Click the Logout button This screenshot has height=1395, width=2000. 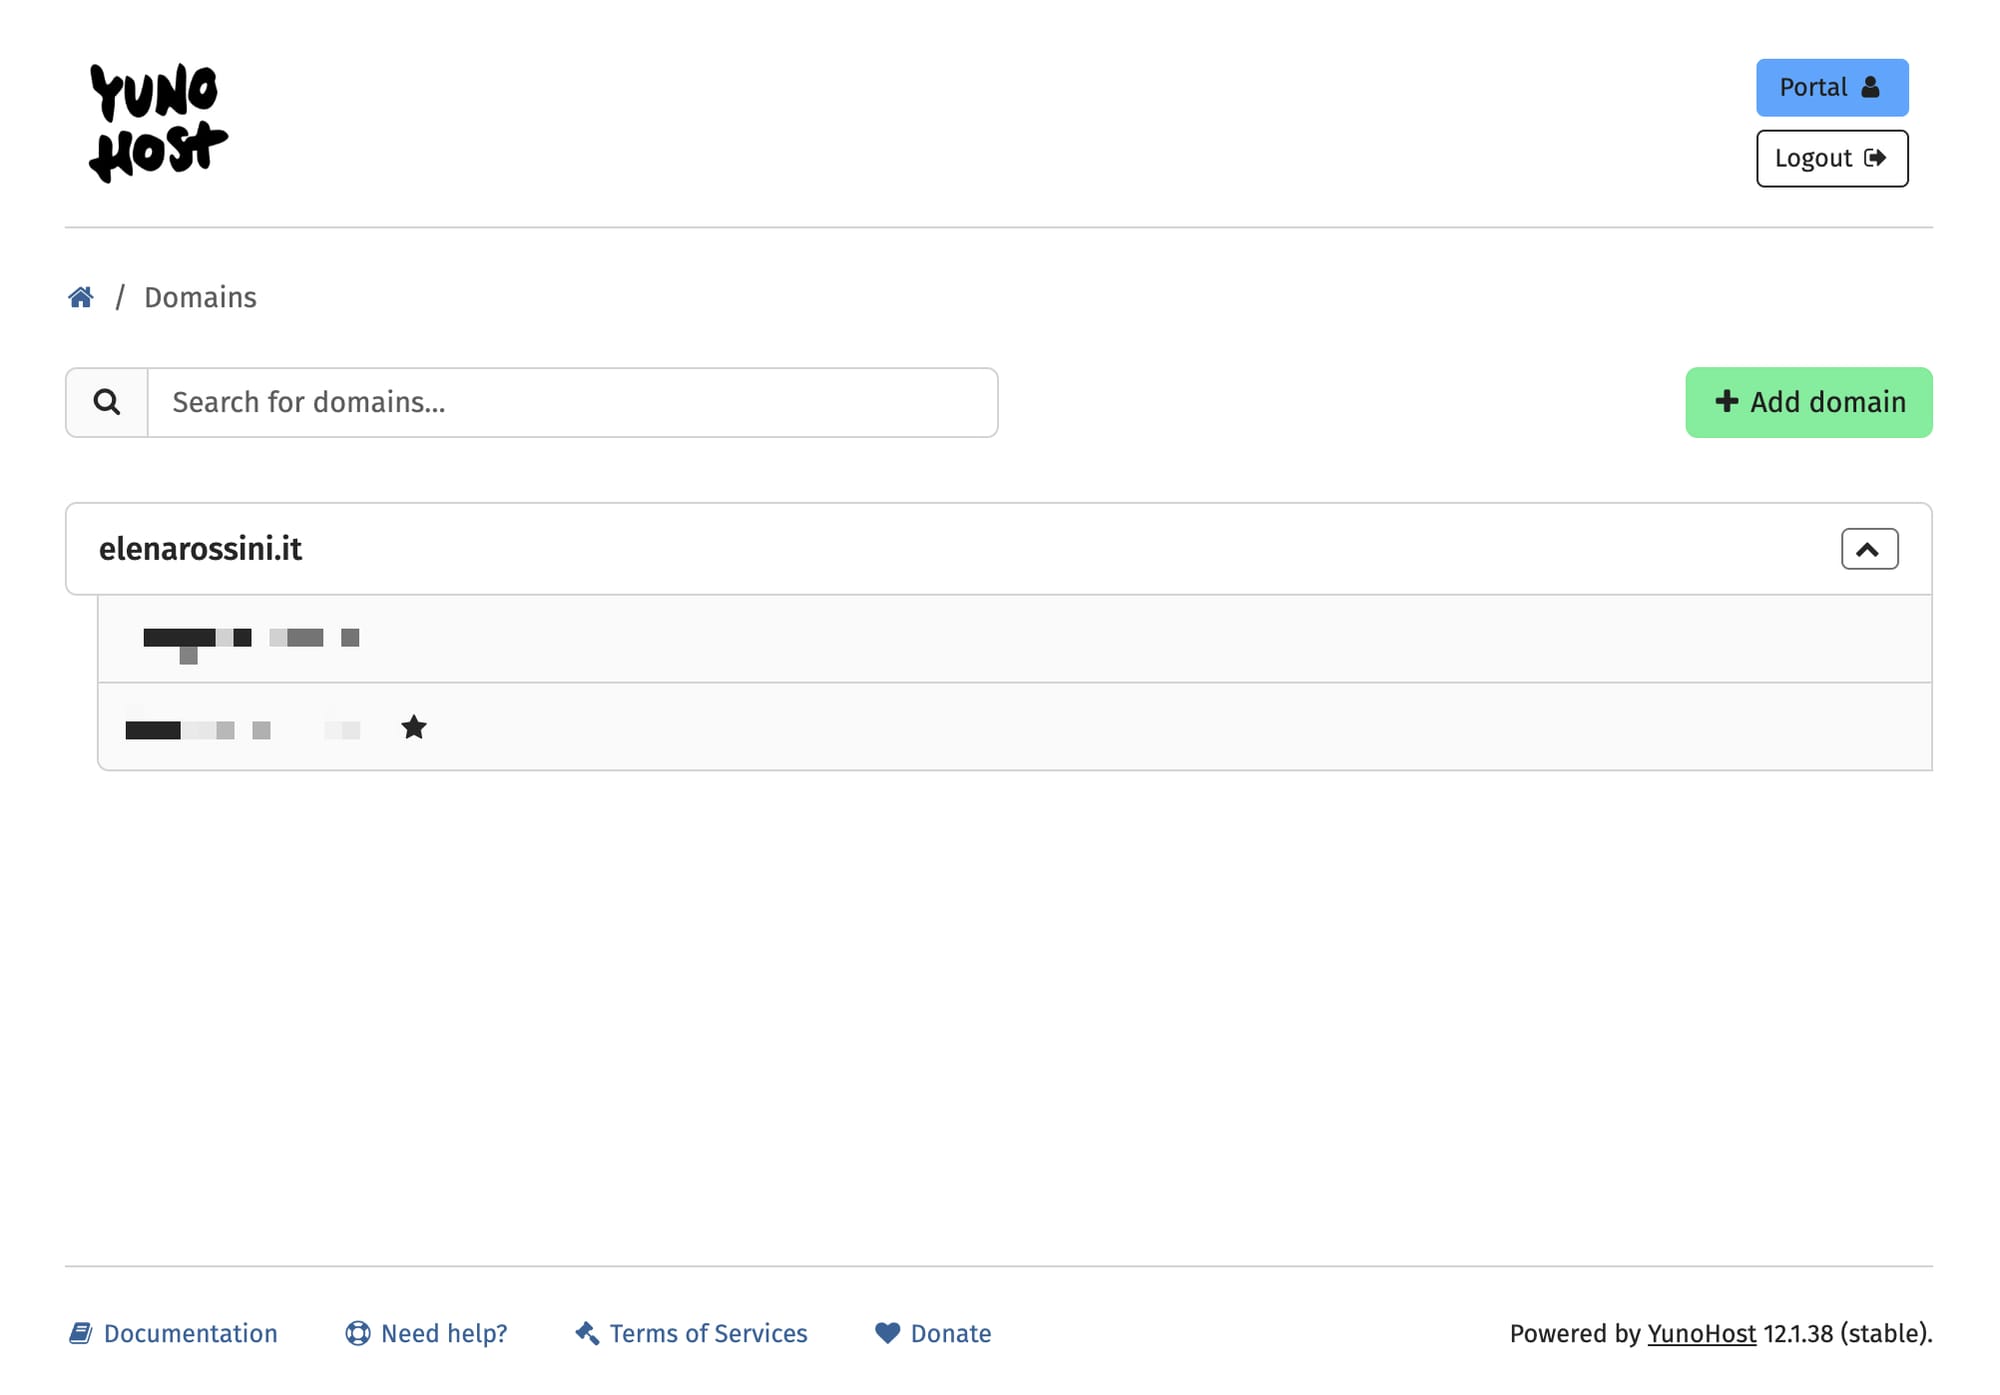pyautogui.click(x=1831, y=157)
